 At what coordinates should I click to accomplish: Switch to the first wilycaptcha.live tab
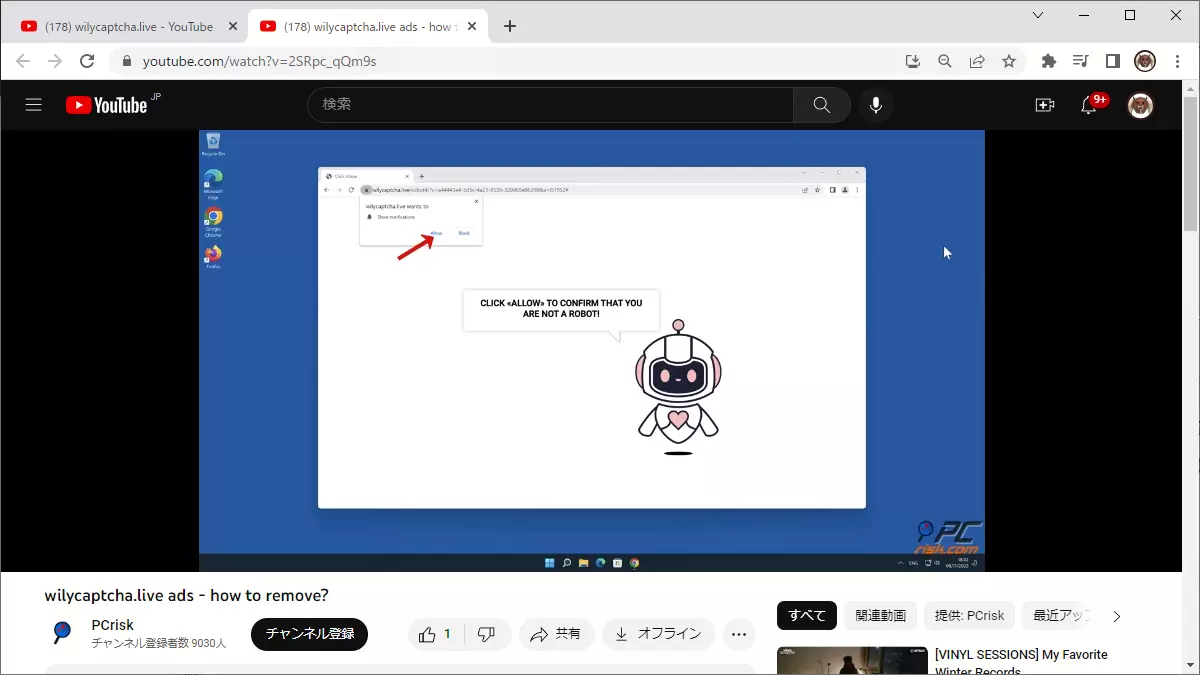click(120, 27)
